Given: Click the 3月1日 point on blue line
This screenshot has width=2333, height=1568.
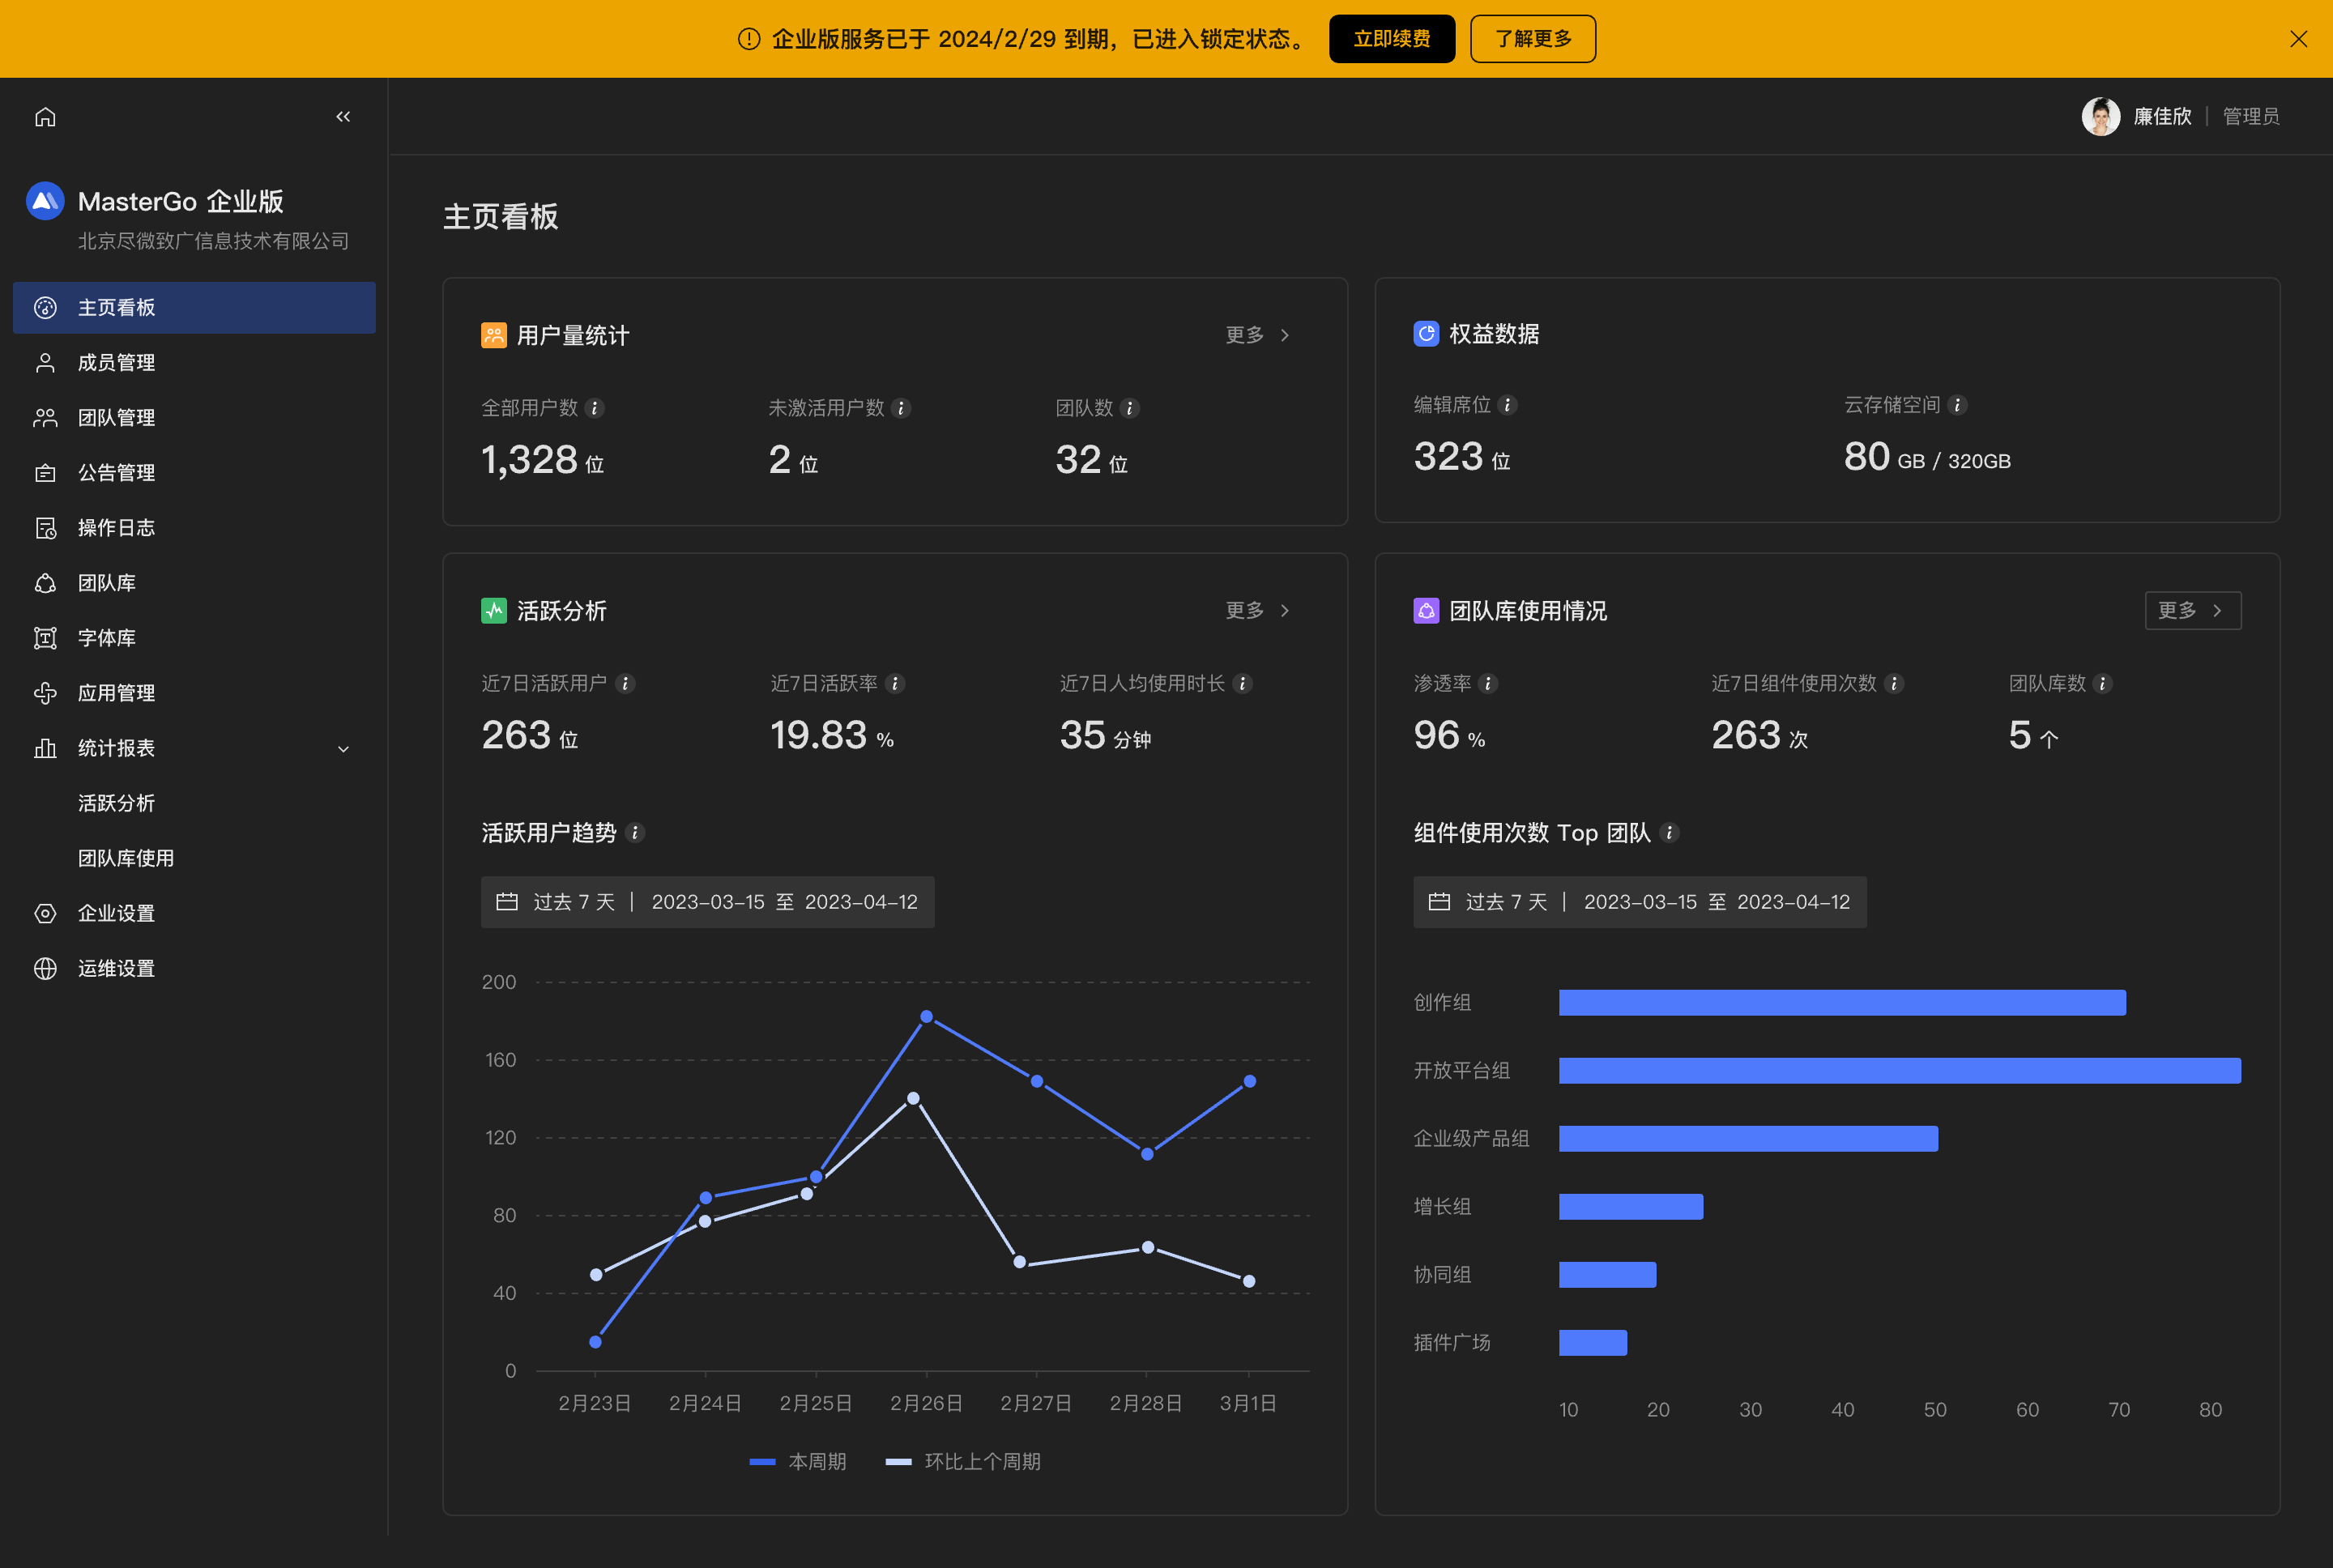Looking at the screenshot, I should click(x=1249, y=1081).
